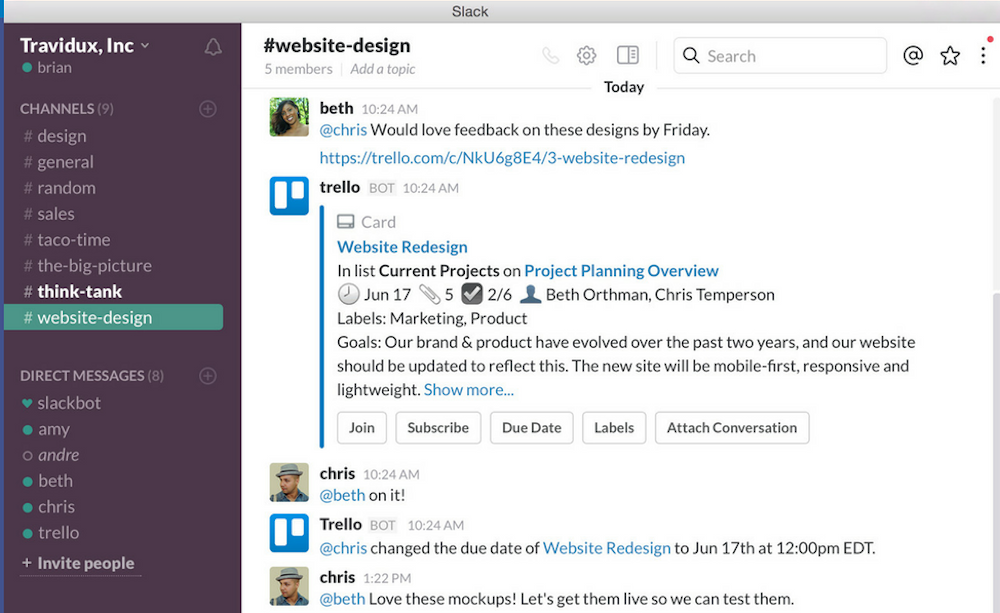Screen dimensions: 1000x613
Task: Click Invite people link
Action: 78,563
